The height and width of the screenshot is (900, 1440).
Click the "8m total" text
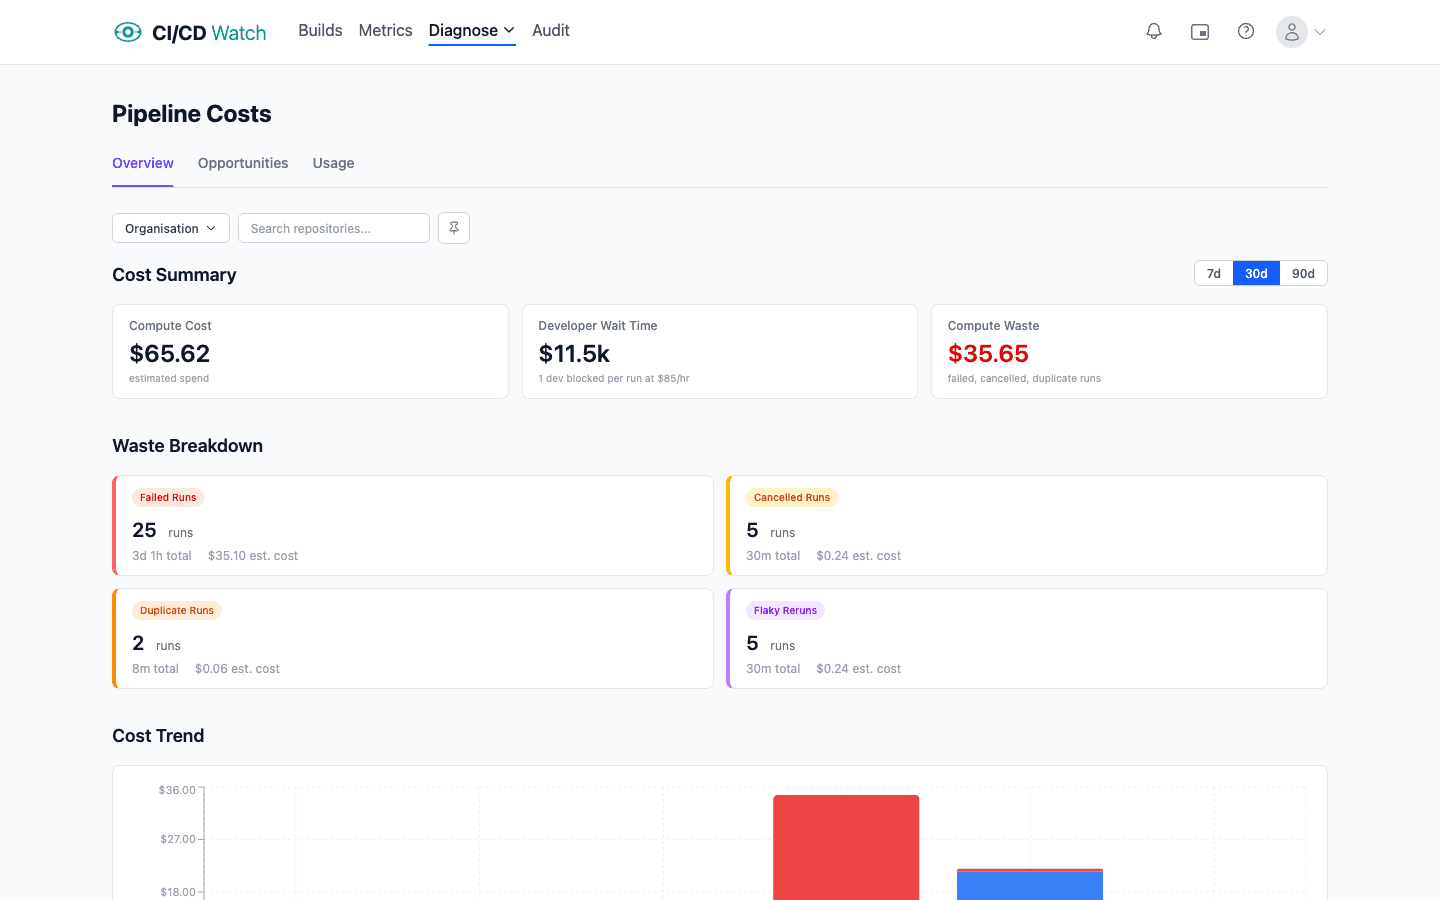156,668
